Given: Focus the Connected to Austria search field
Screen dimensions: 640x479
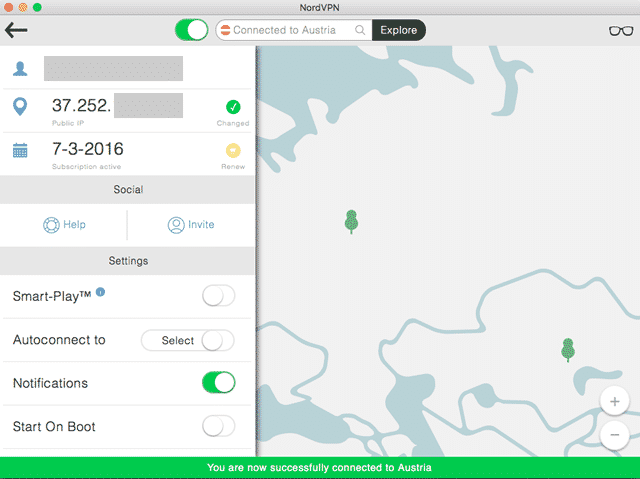Looking at the screenshot, I should point(293,30).
